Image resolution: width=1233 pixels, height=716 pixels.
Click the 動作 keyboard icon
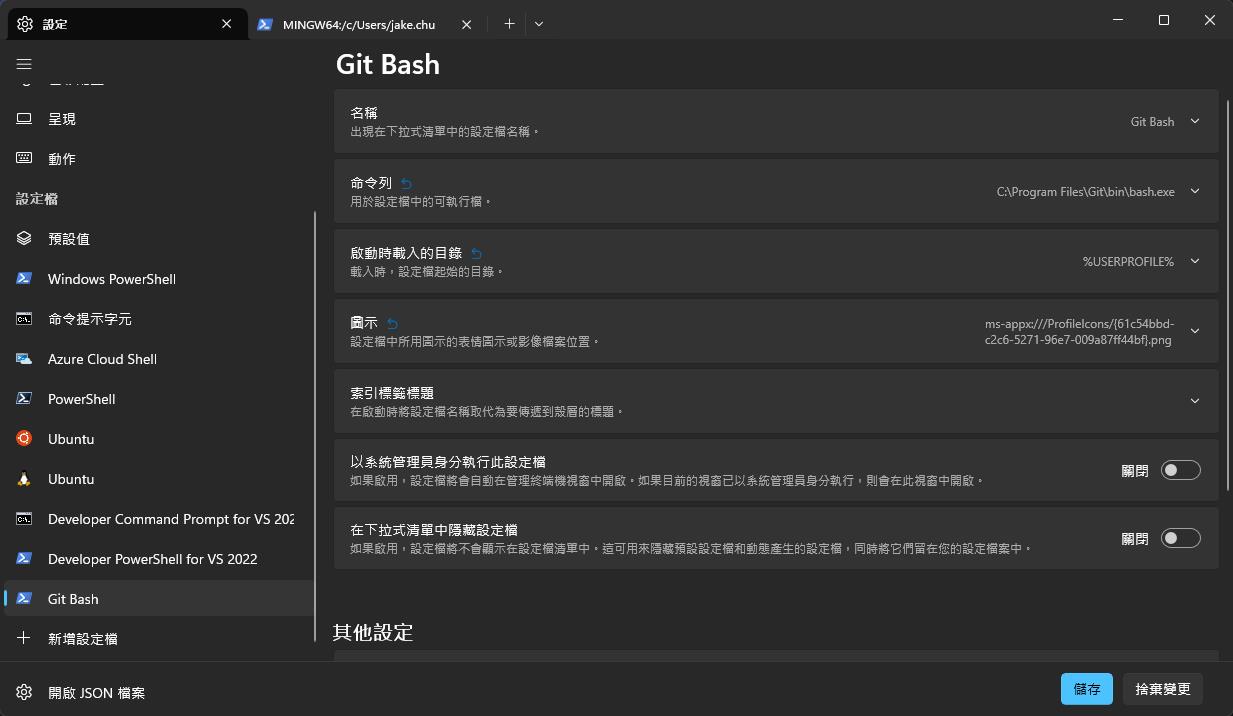[24, 158]
